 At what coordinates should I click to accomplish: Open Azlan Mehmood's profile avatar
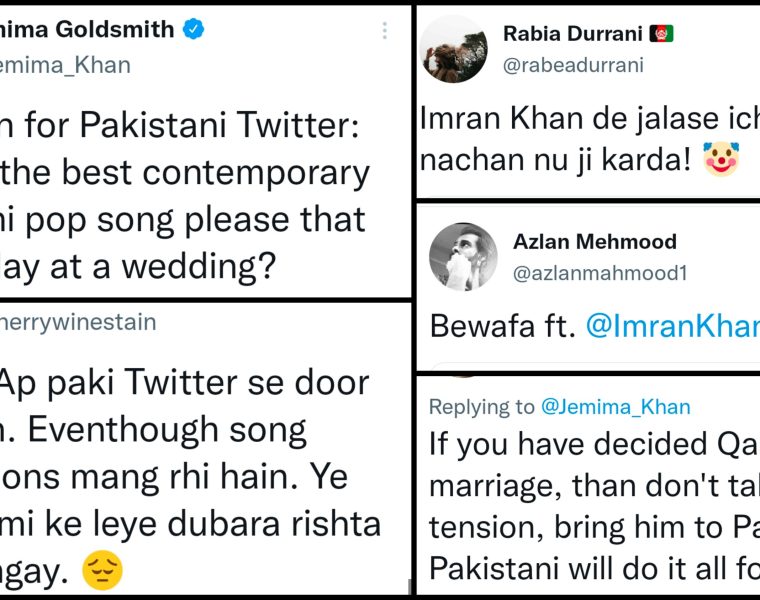[x=463, y=256]
